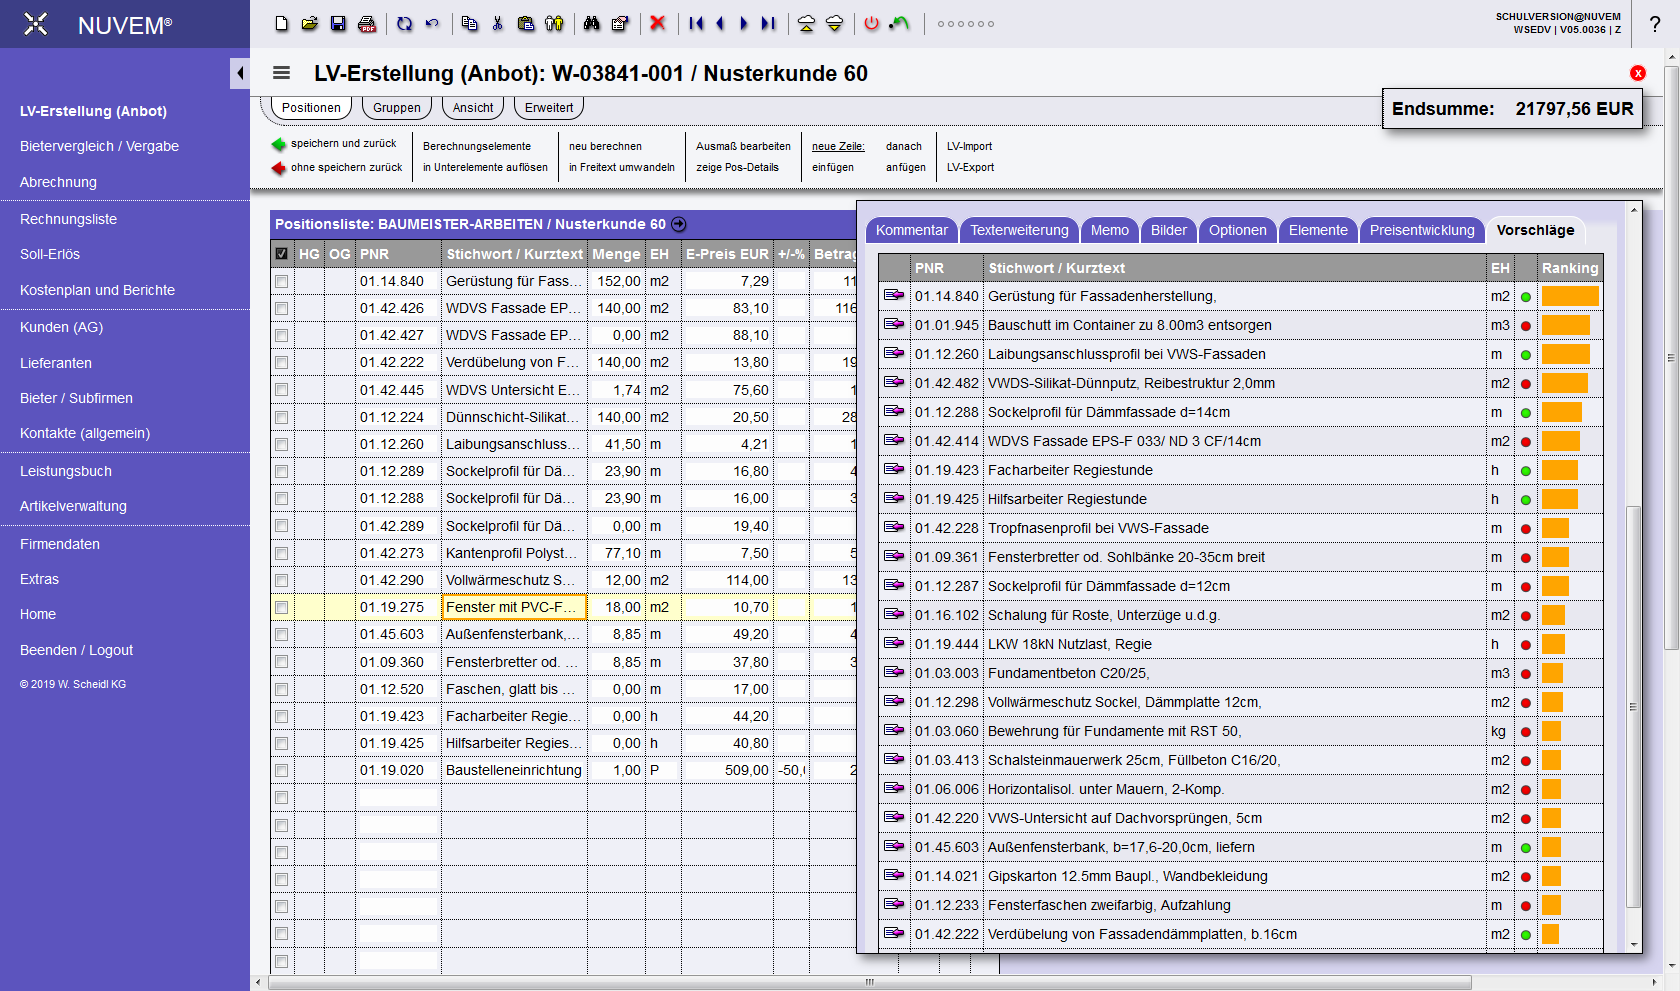Screen dimensions: 1680x991
Task: Collapse the sidebar with the left arrow
Action: pyautogui.click(x=240, y=73)
